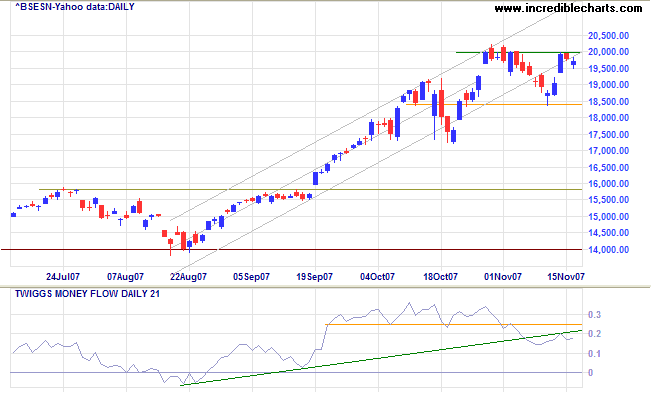
Task: Select the 18,500.00 price axis label
Action: click(x=608, y=101)
